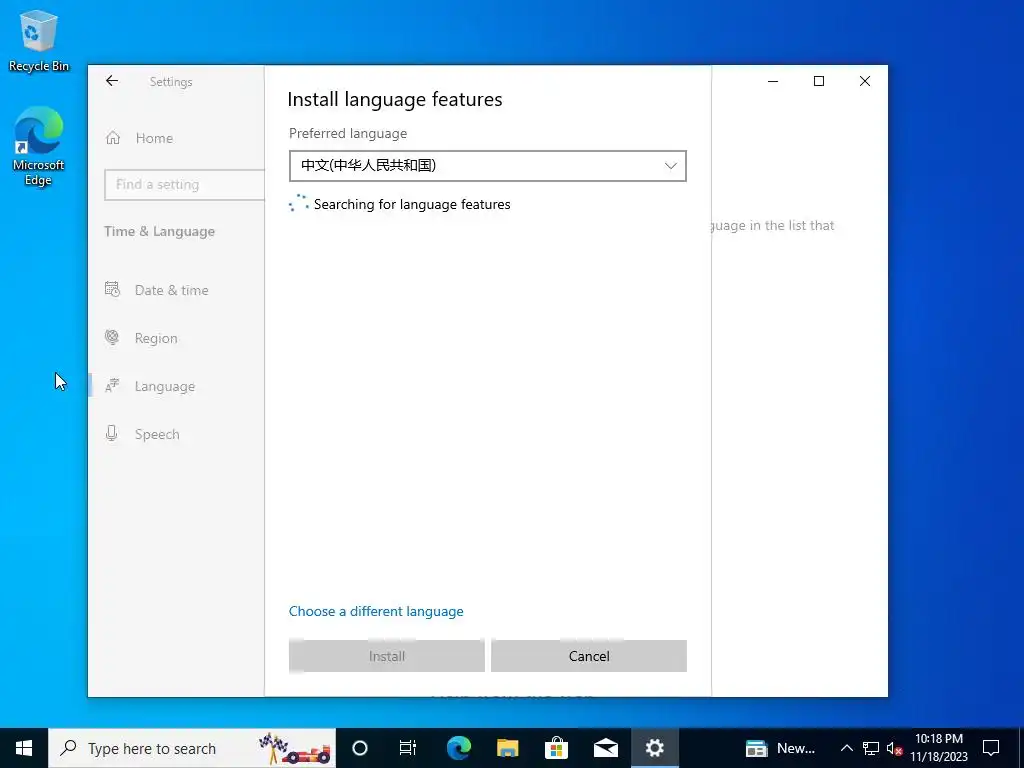Click the taskbar search box
Image resolution: width=1024 pixels, height=768 pixels.
tap(192, 748)
